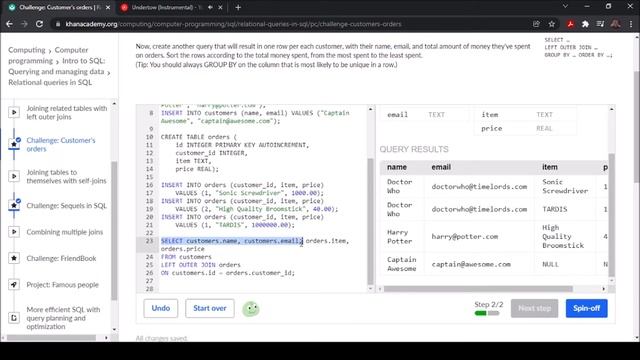
Task: Open Combining multiple joins lesson
Action: (x=64, y=232)
